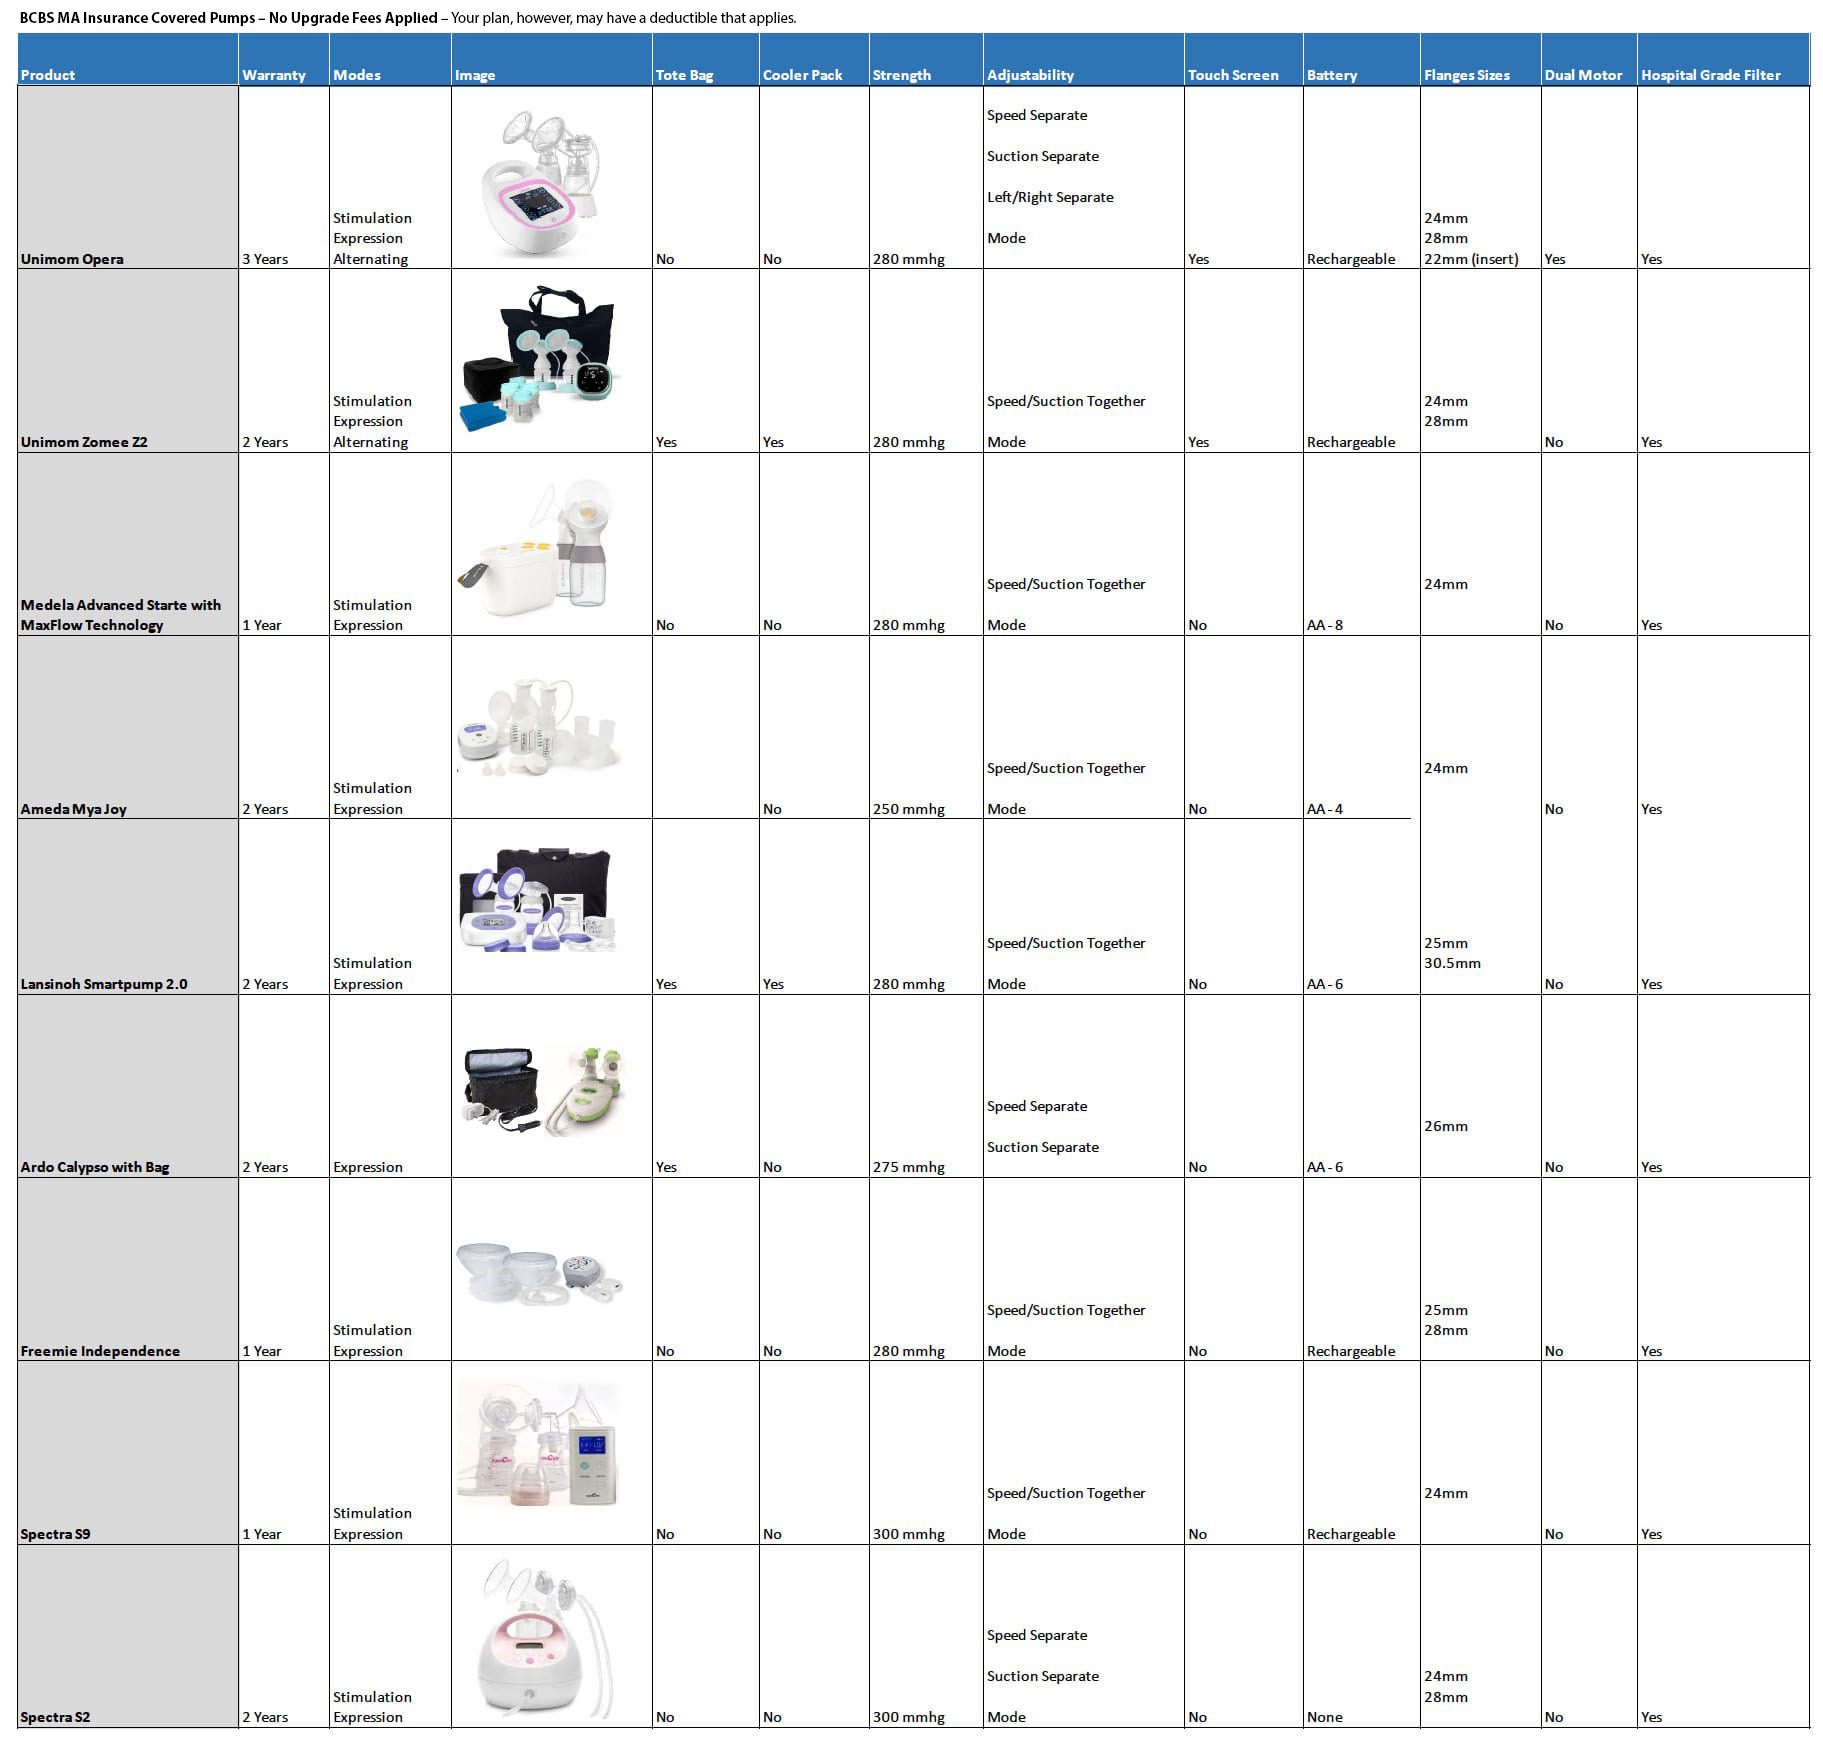Click the Unimom Zomee Z2 pump image

coord(540,359)
